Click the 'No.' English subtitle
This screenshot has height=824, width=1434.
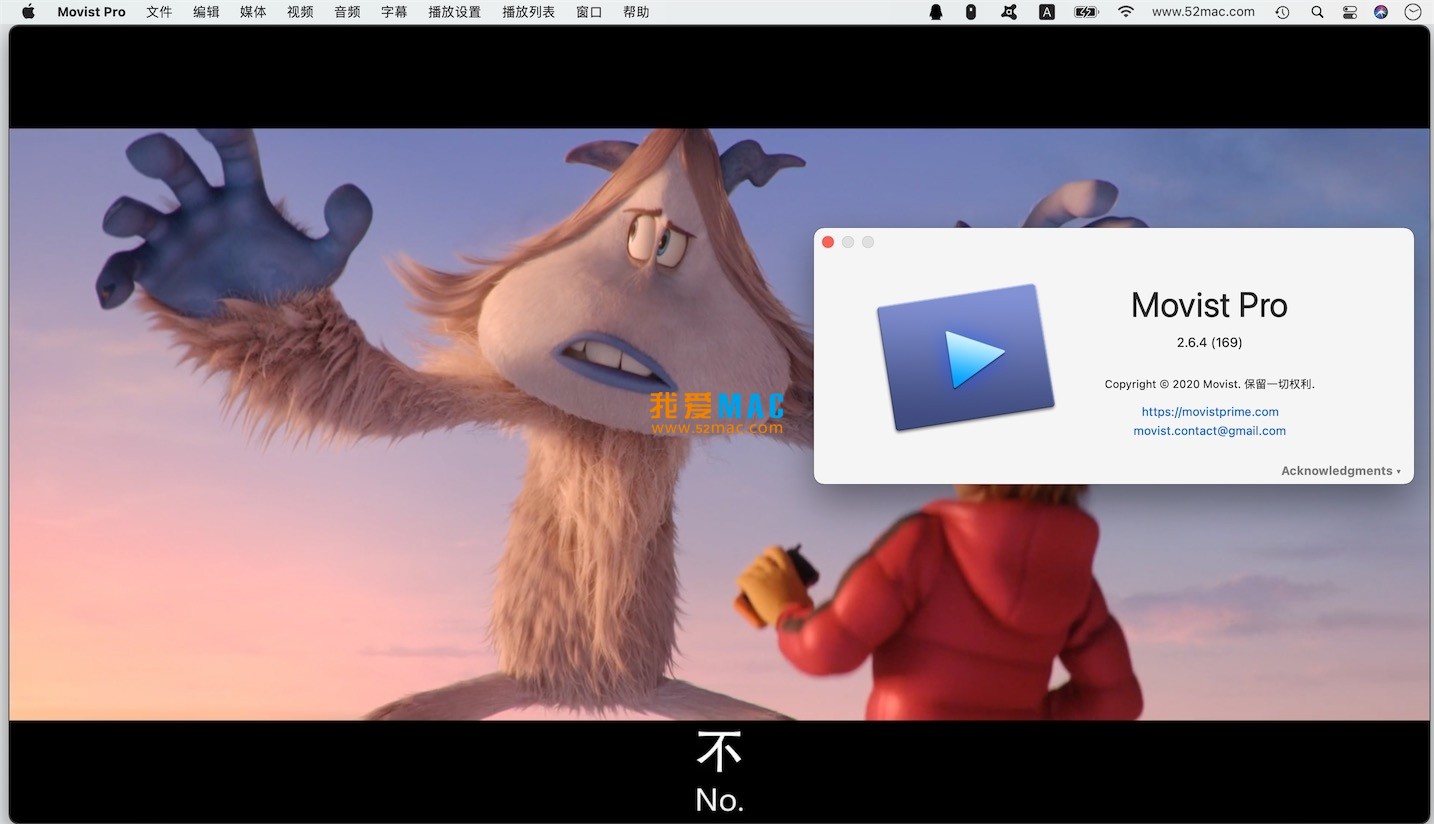pyautogui.click(x=720, y=800)
